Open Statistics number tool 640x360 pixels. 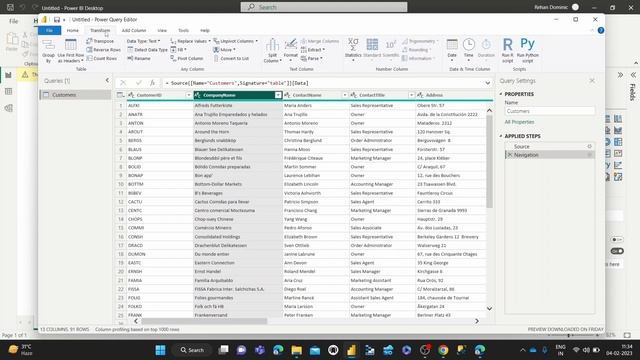(353, 49)
